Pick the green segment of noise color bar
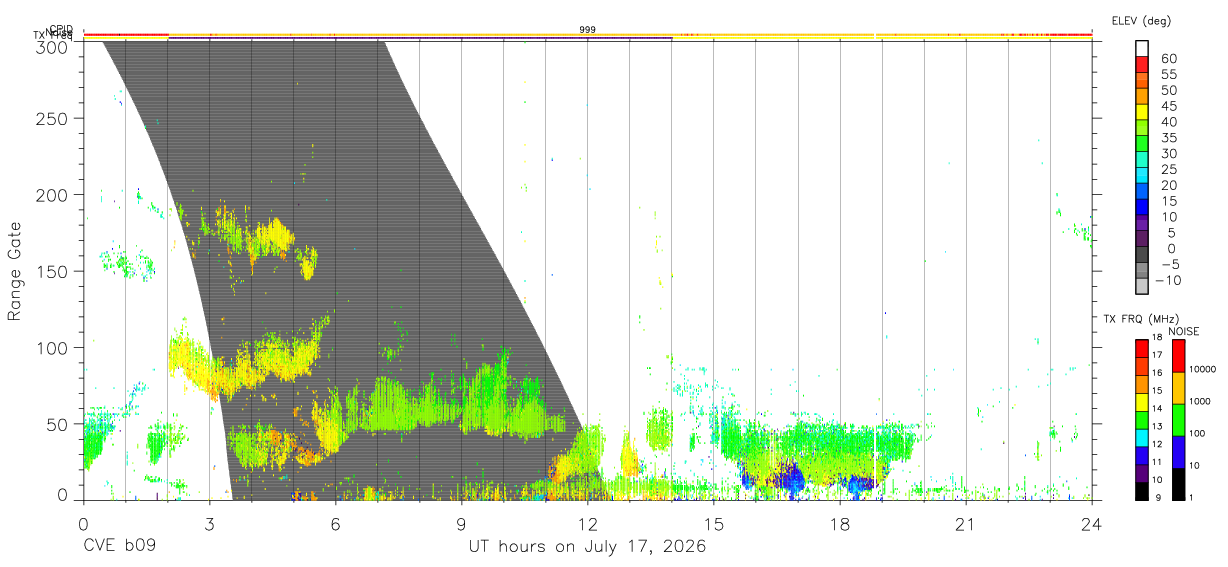Viewport: 1228px width, 567px height. point(1178,420)
